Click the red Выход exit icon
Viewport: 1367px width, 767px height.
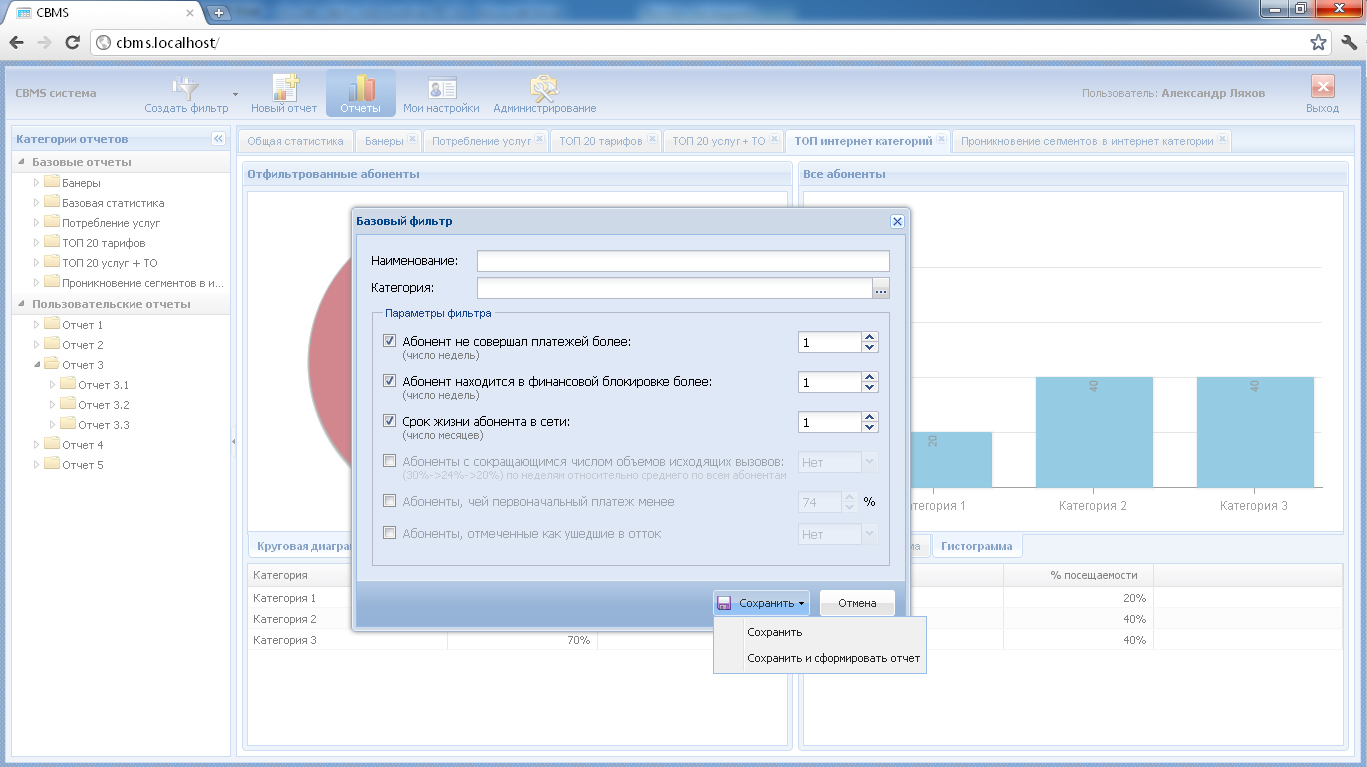tap(1322, 88)
